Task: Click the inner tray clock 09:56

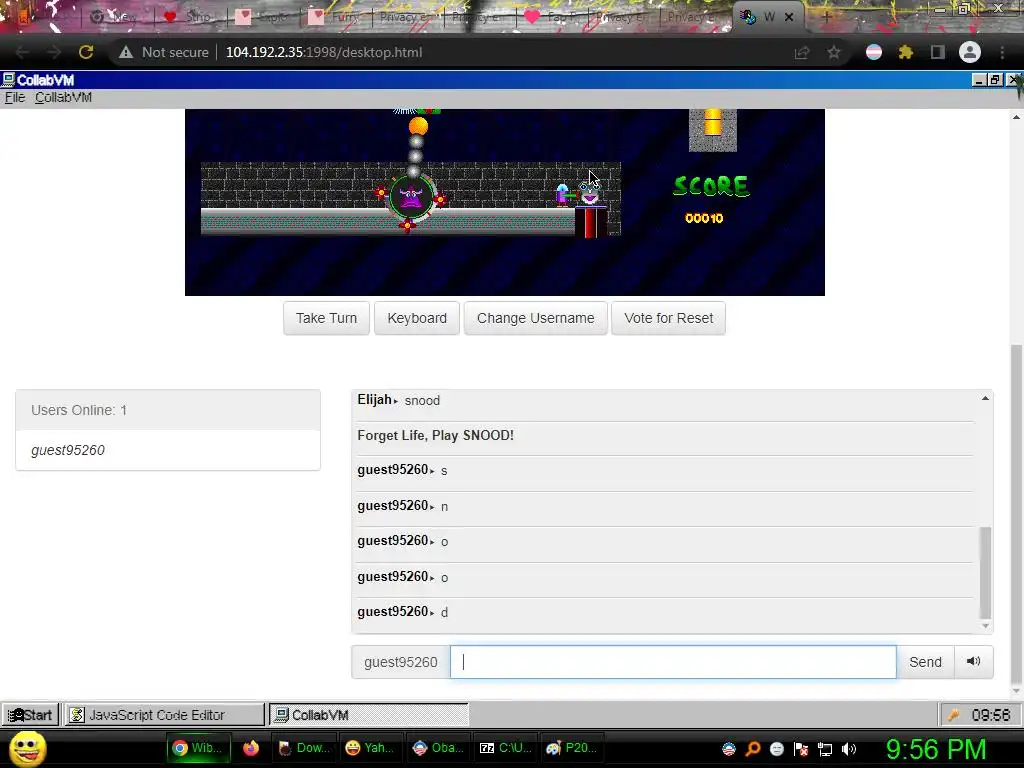Action: (991, 715)
